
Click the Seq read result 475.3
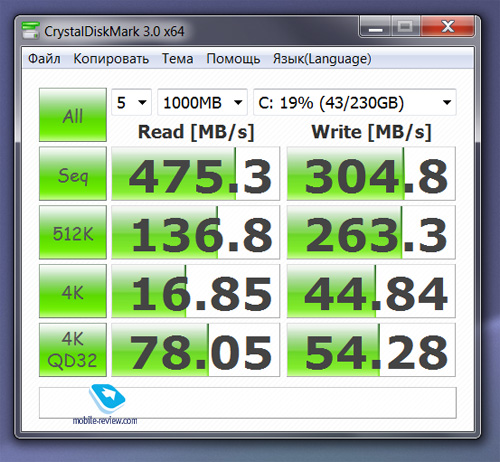195,173
